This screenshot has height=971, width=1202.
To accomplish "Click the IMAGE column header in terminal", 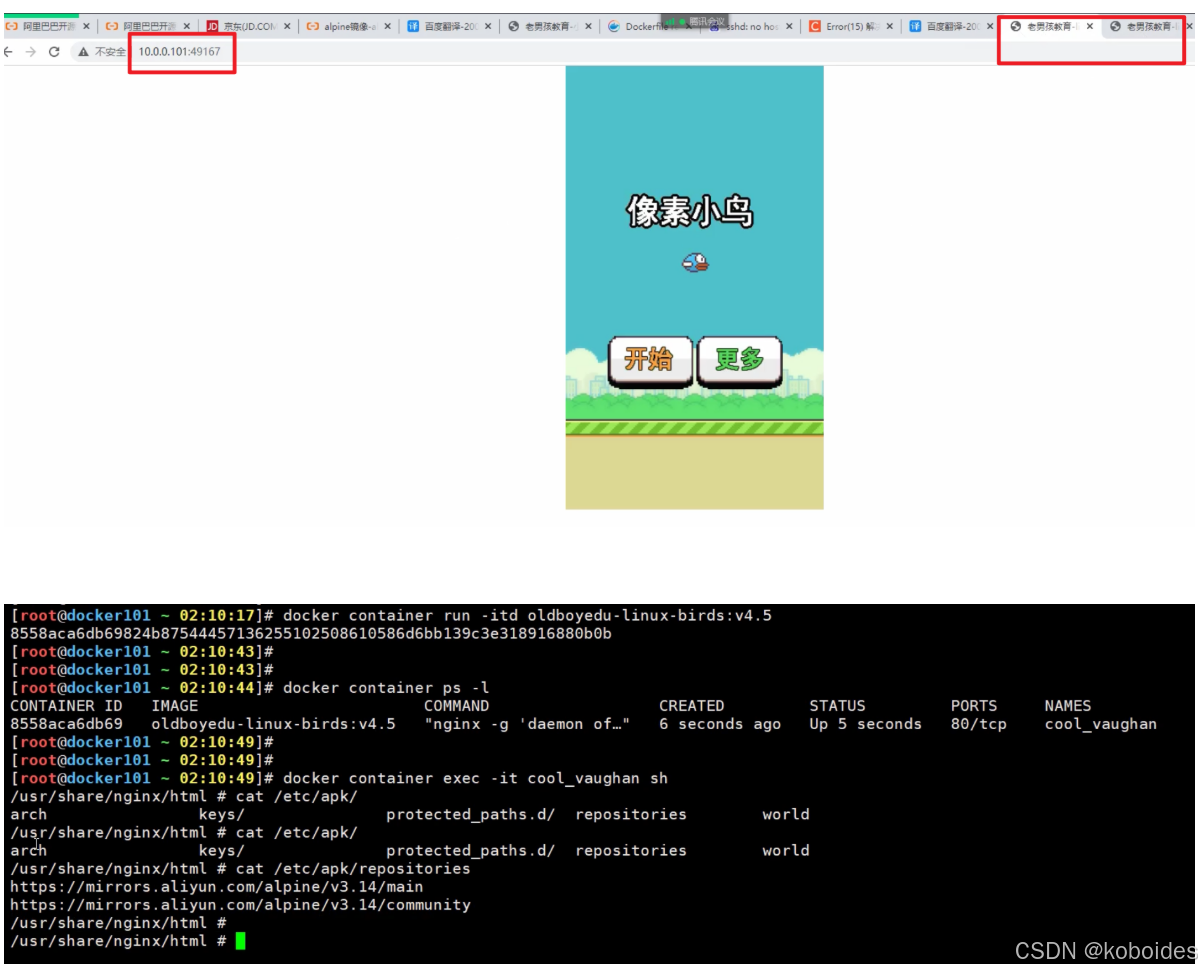I will (175, 706).
